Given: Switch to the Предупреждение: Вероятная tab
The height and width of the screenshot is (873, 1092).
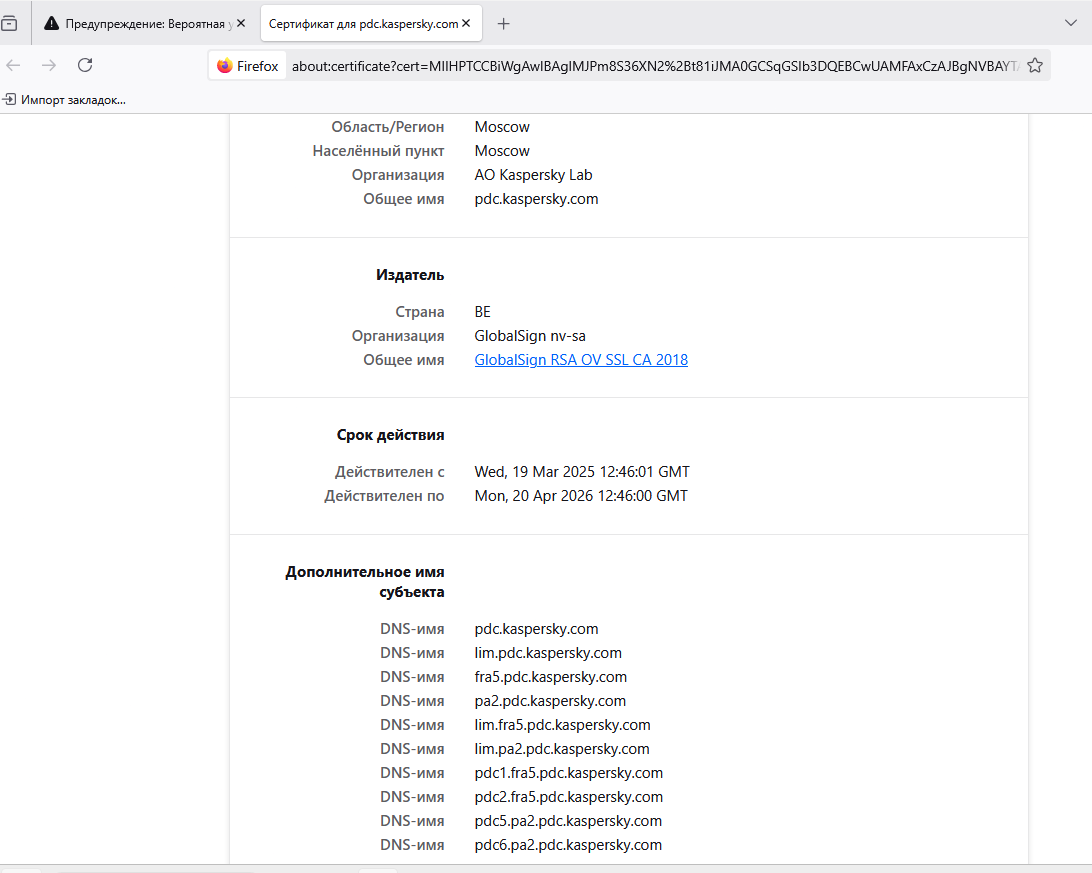Looking at the screenshot, I should click(x=145, y=24).
